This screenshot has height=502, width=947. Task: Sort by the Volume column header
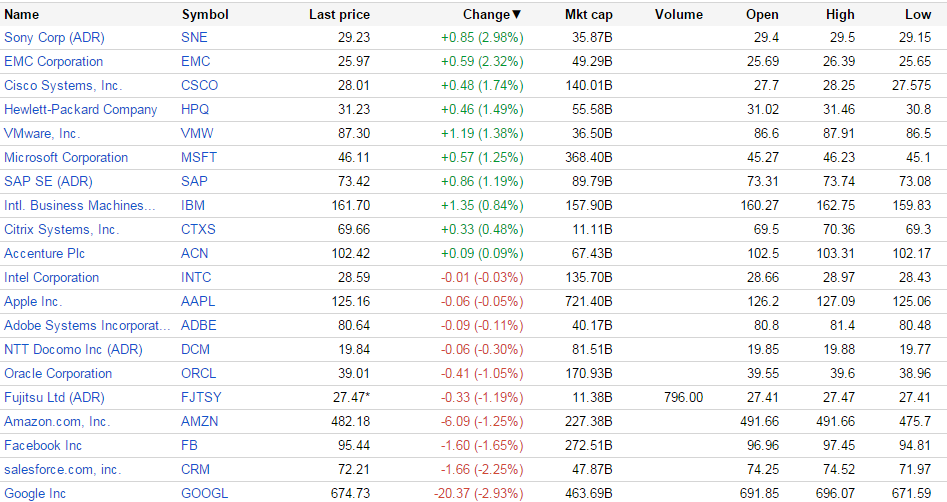tap(679, 14)
